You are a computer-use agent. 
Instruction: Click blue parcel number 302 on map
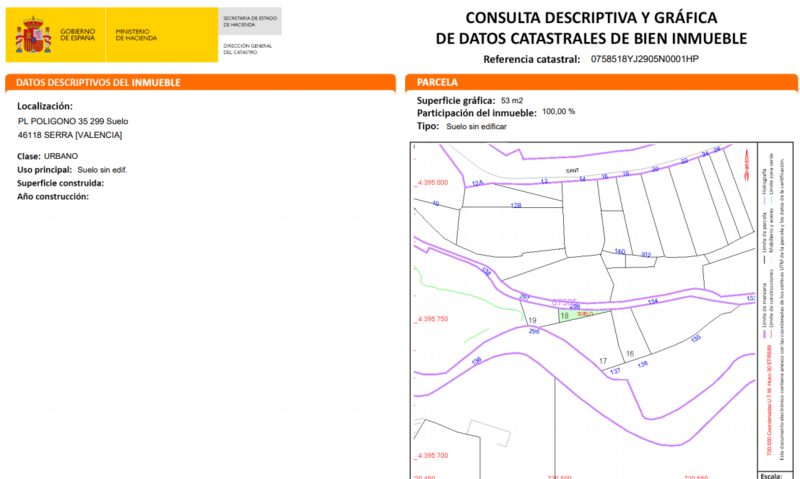(x=646, y=255)
